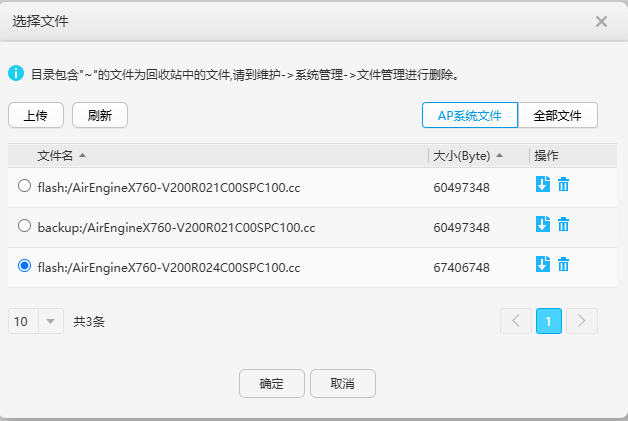This screenshot has width=628, height=421.
Task: Open the page size dropdown
Action: pos(36,321)
